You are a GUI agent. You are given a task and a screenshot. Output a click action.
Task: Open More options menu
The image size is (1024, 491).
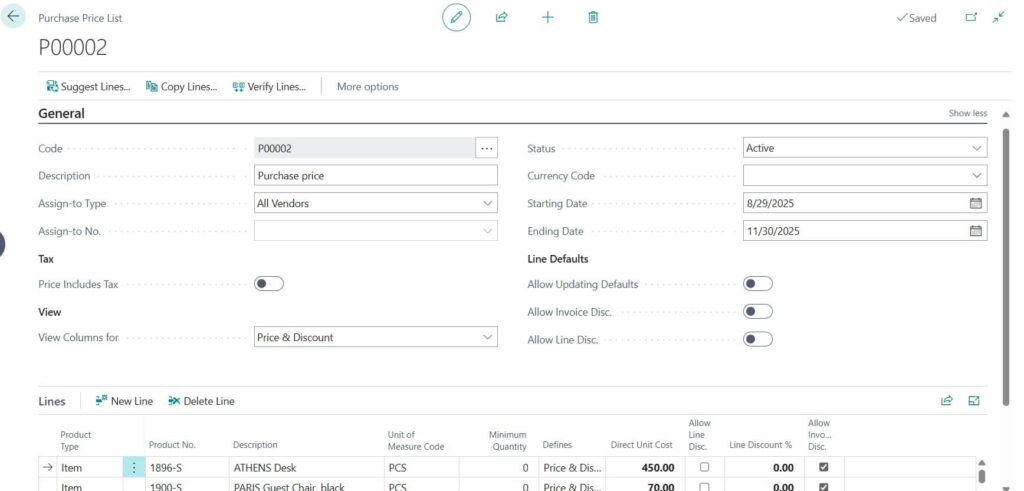(368, 86)
